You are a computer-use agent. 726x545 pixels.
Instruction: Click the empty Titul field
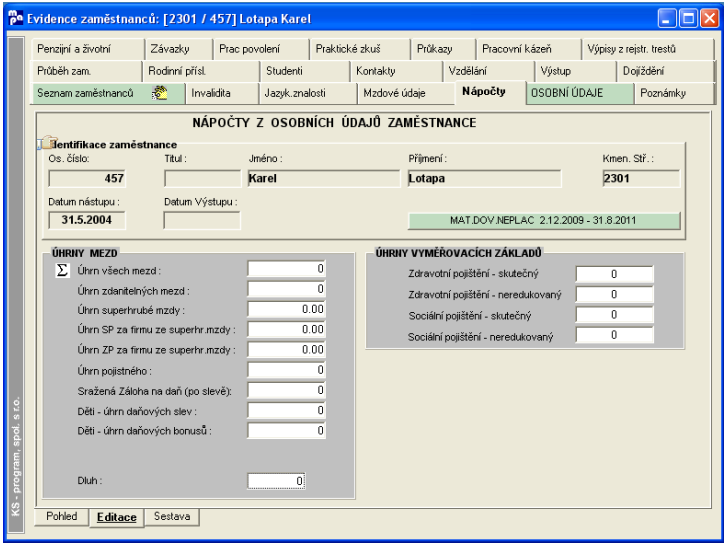click(202, 178)
